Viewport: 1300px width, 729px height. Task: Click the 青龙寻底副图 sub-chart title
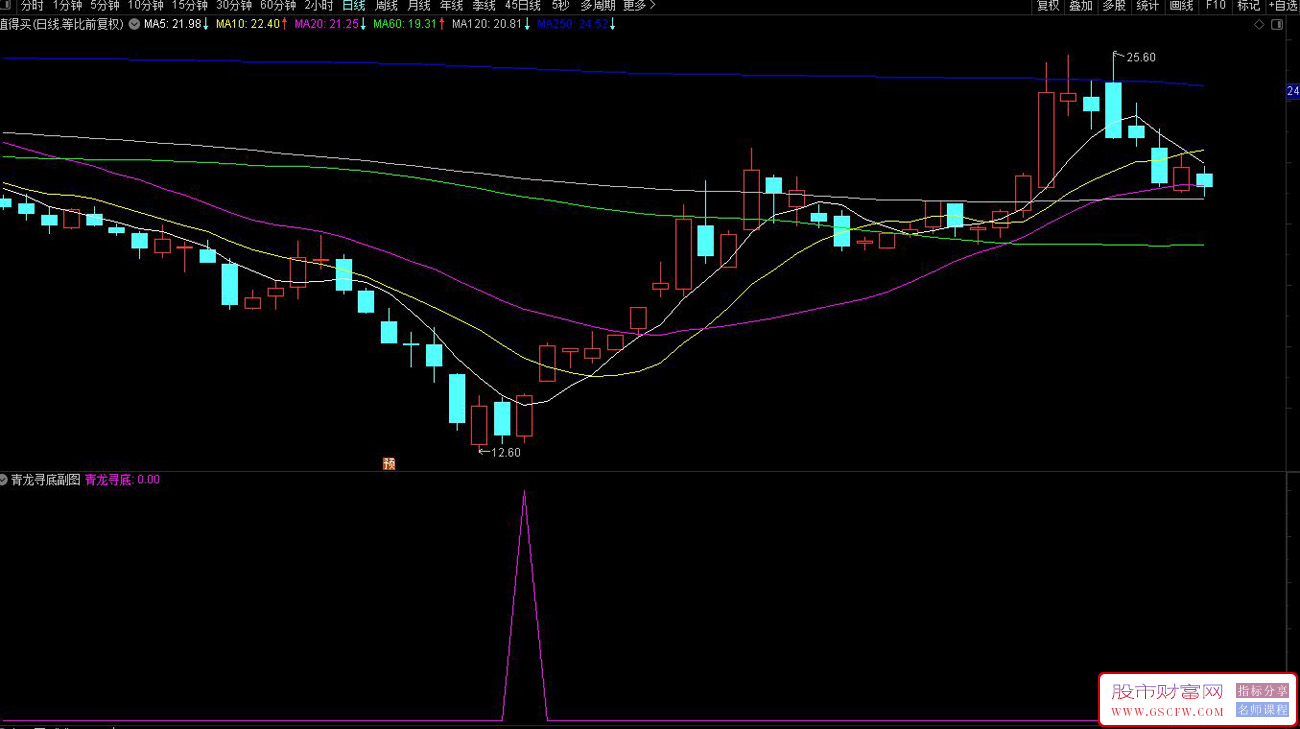(46, 480)
